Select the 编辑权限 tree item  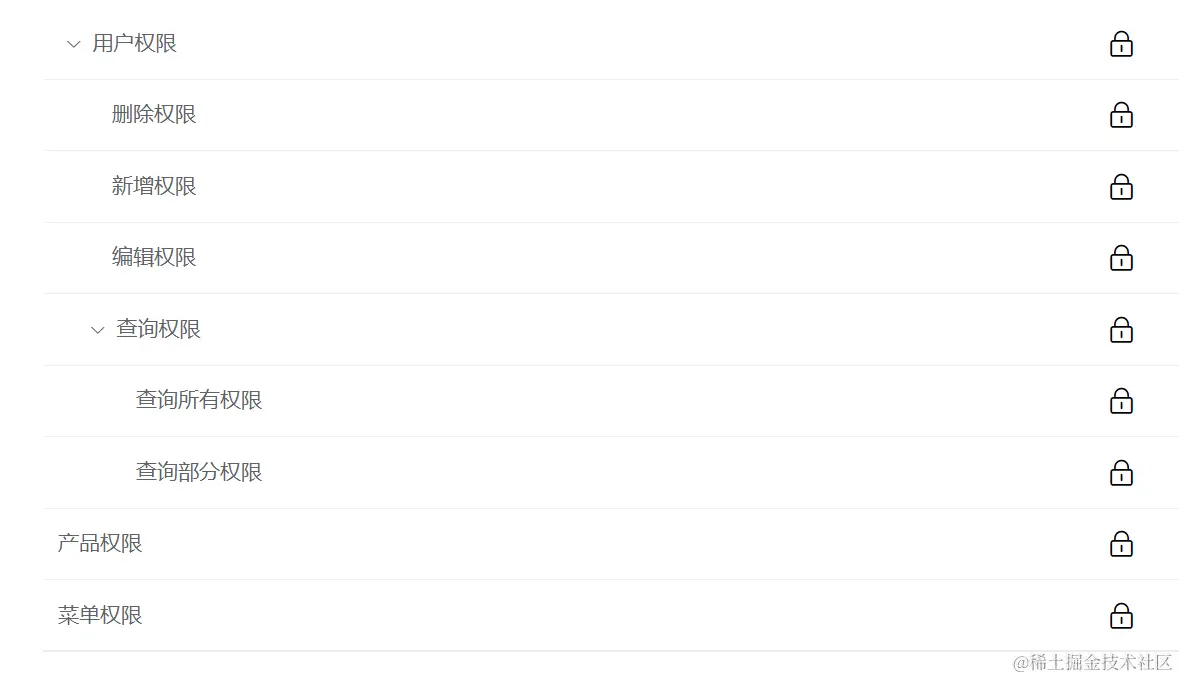click(x=154, y=258)
